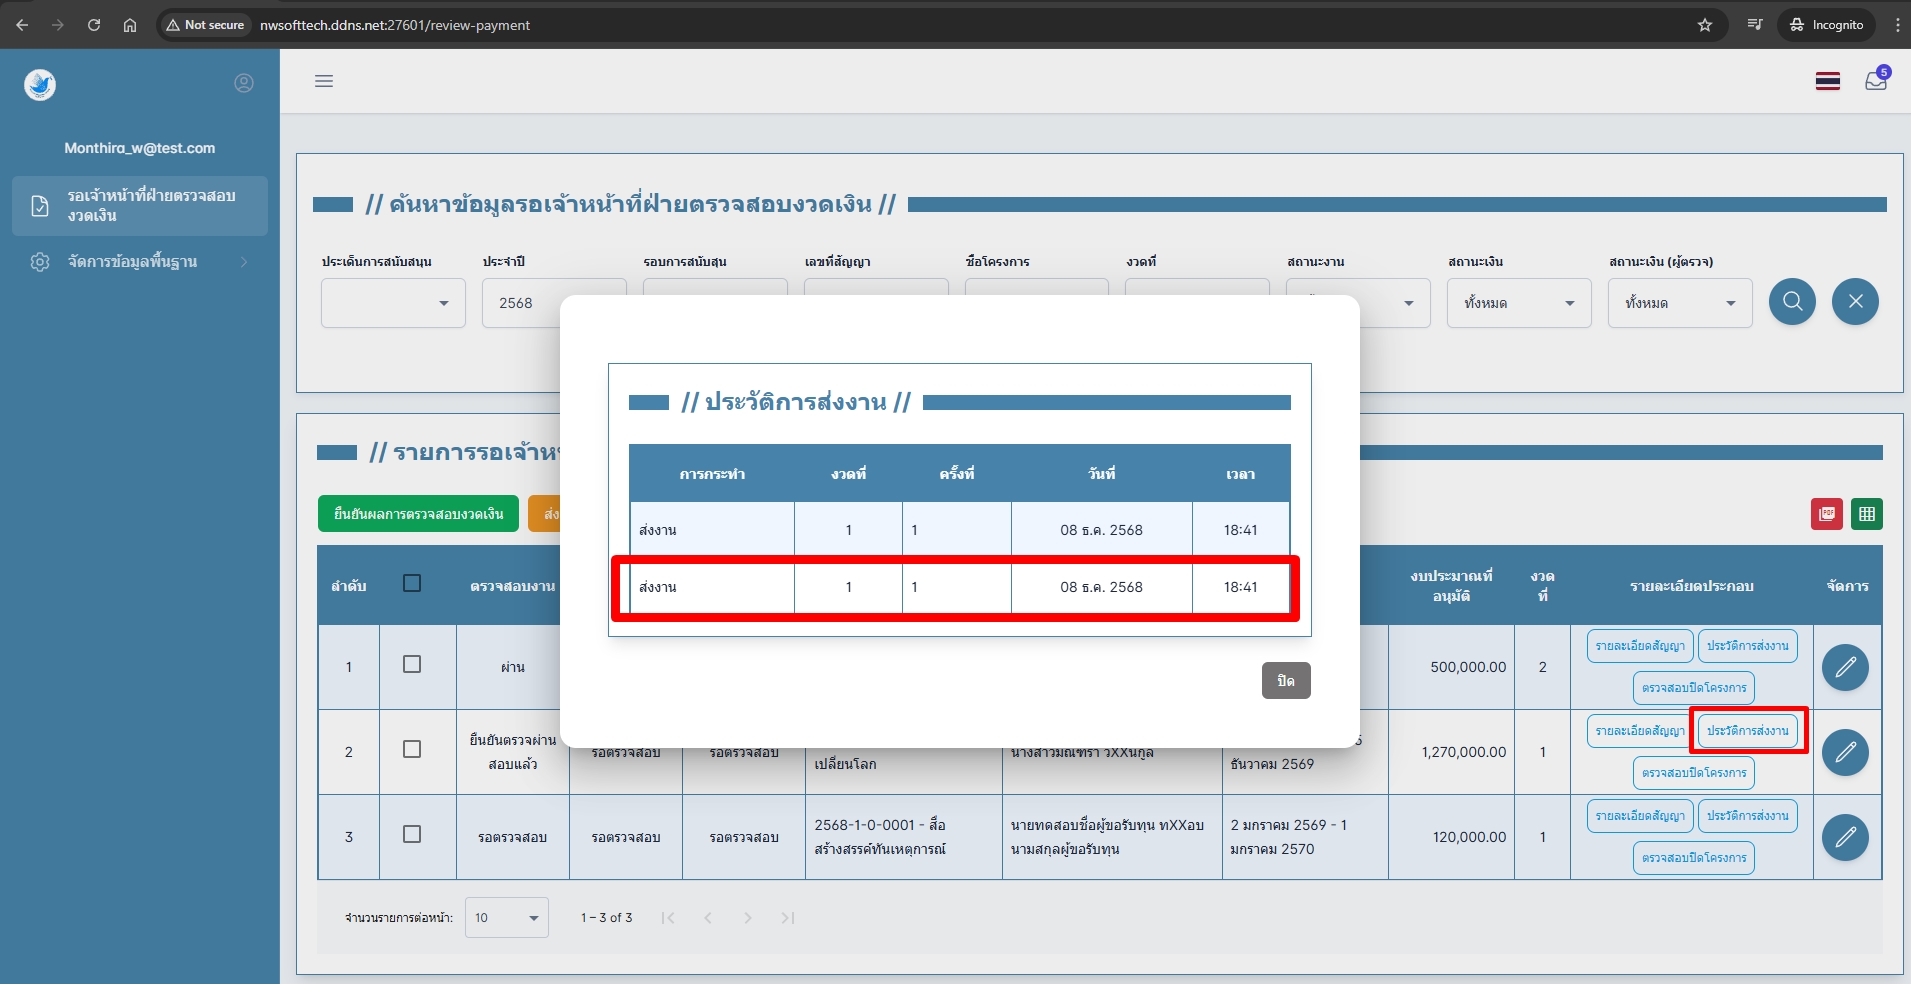Select รอเจ้าหน้าที่ฝ่ายตรวจสอบงวดเงิน sidebar item
The image size is (1911, 984).
click(x=140, y=206)
